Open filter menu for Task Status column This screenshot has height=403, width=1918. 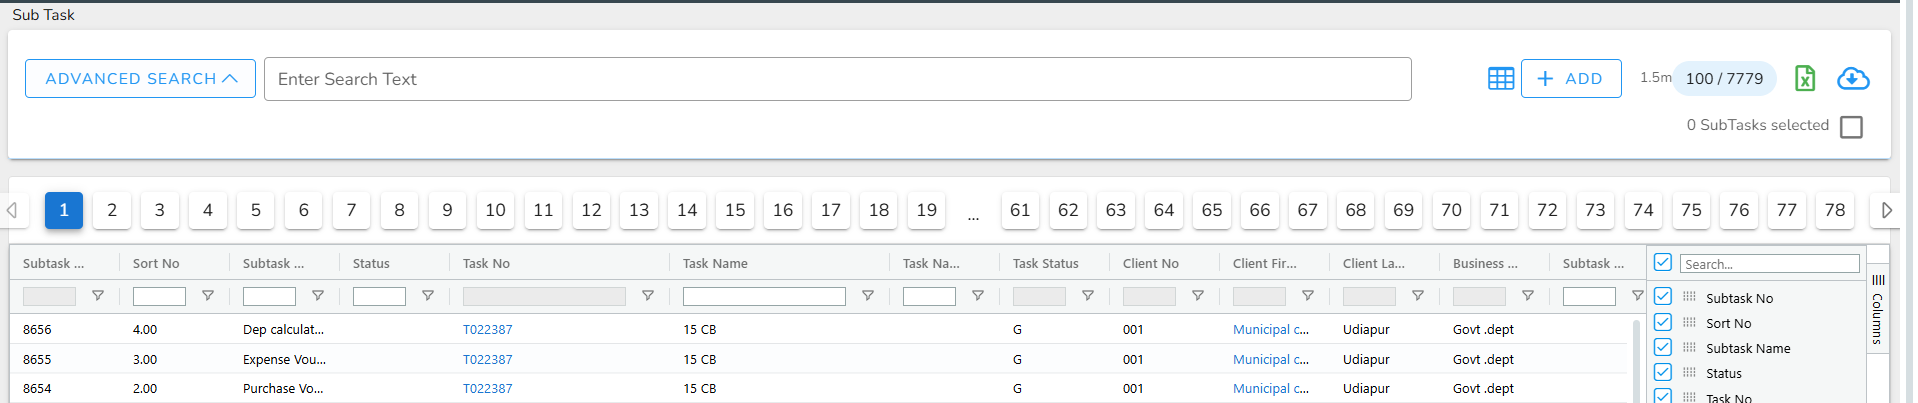click(1088, 296)
